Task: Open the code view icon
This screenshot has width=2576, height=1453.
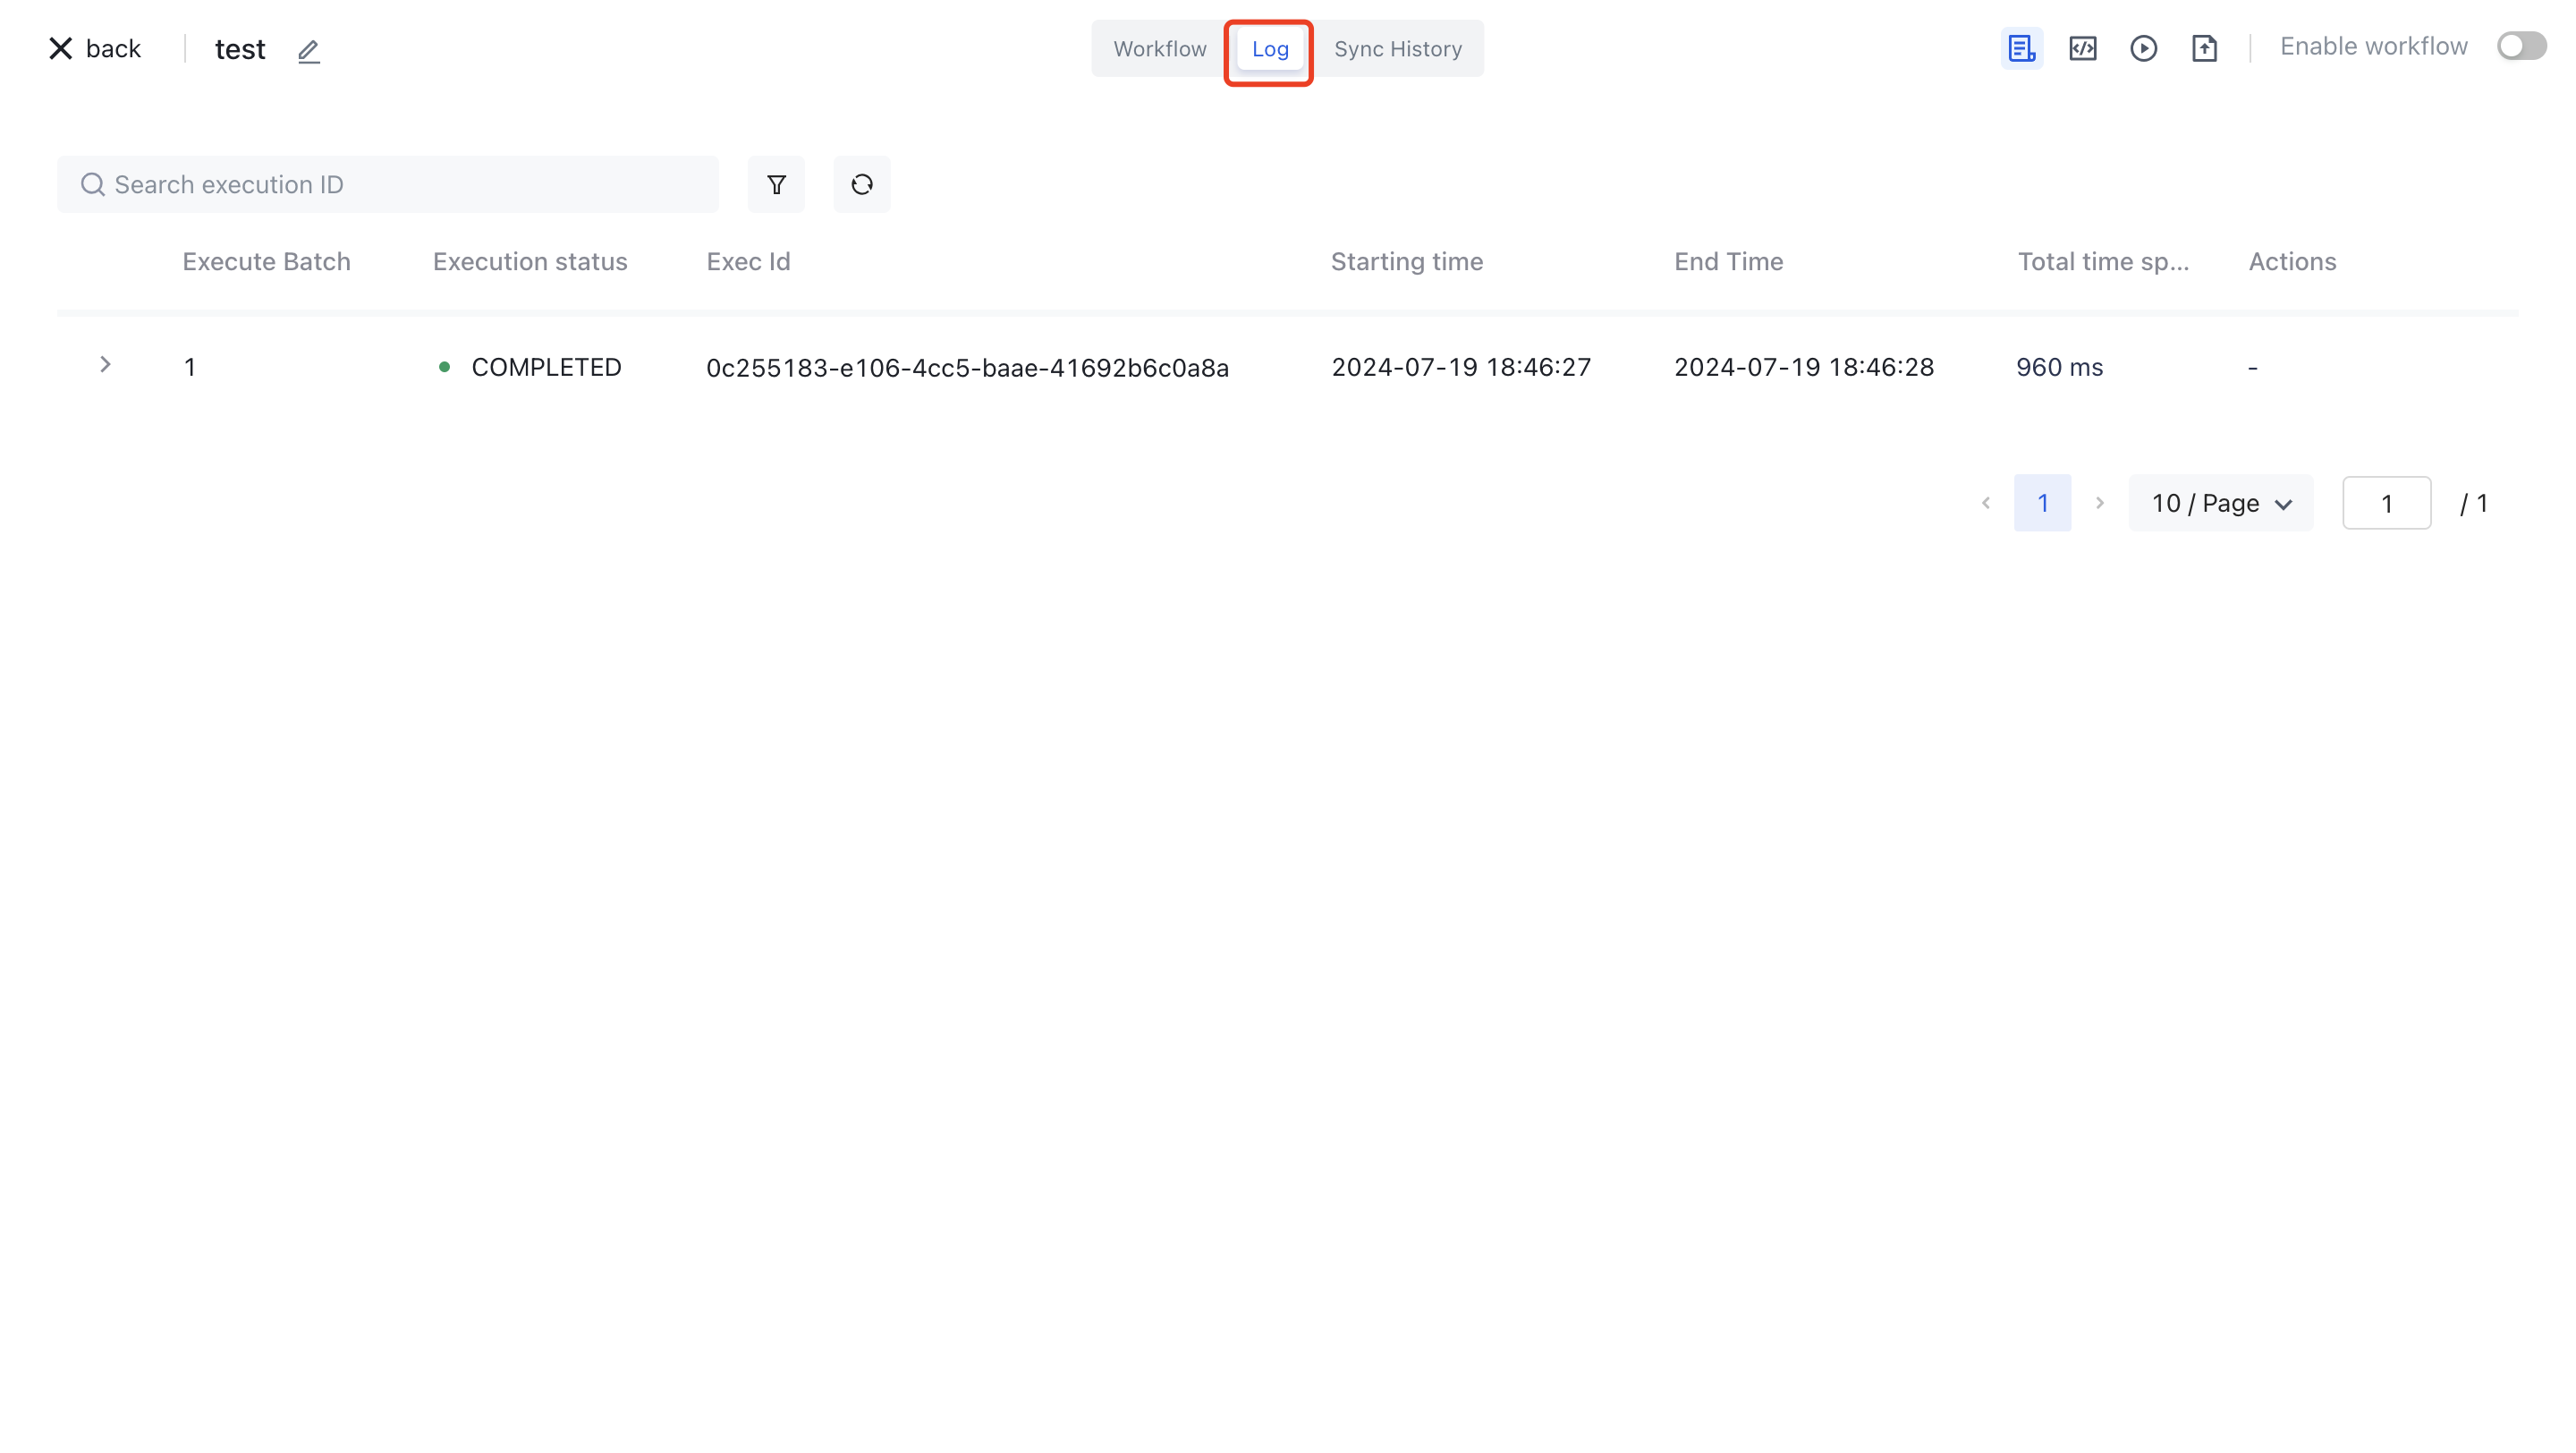Action: tap(2083, 47)
